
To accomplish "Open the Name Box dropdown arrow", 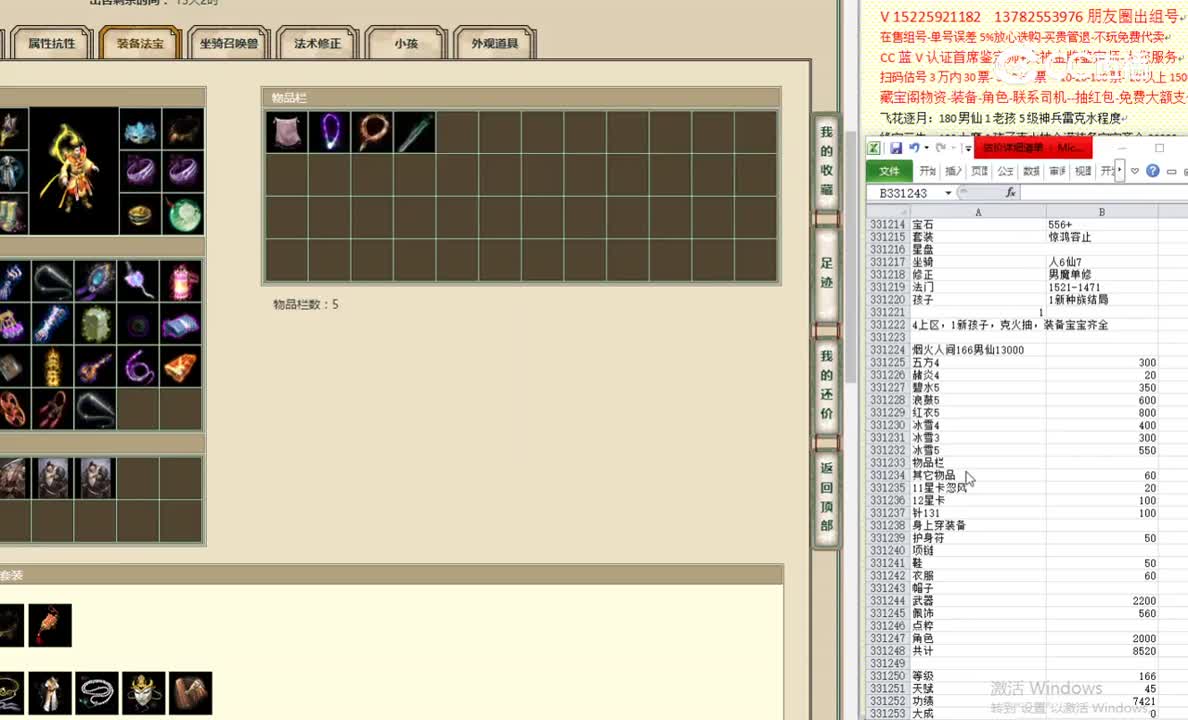I will point(948,191).
